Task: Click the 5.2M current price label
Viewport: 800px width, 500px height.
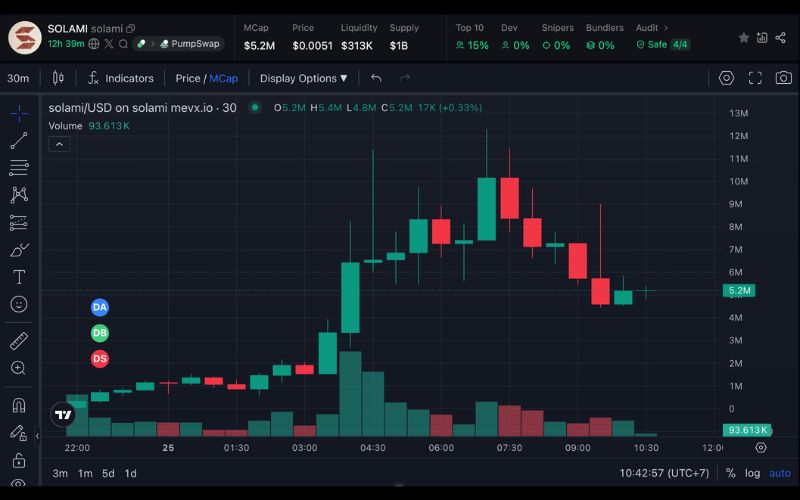Action: pos(739,290)
